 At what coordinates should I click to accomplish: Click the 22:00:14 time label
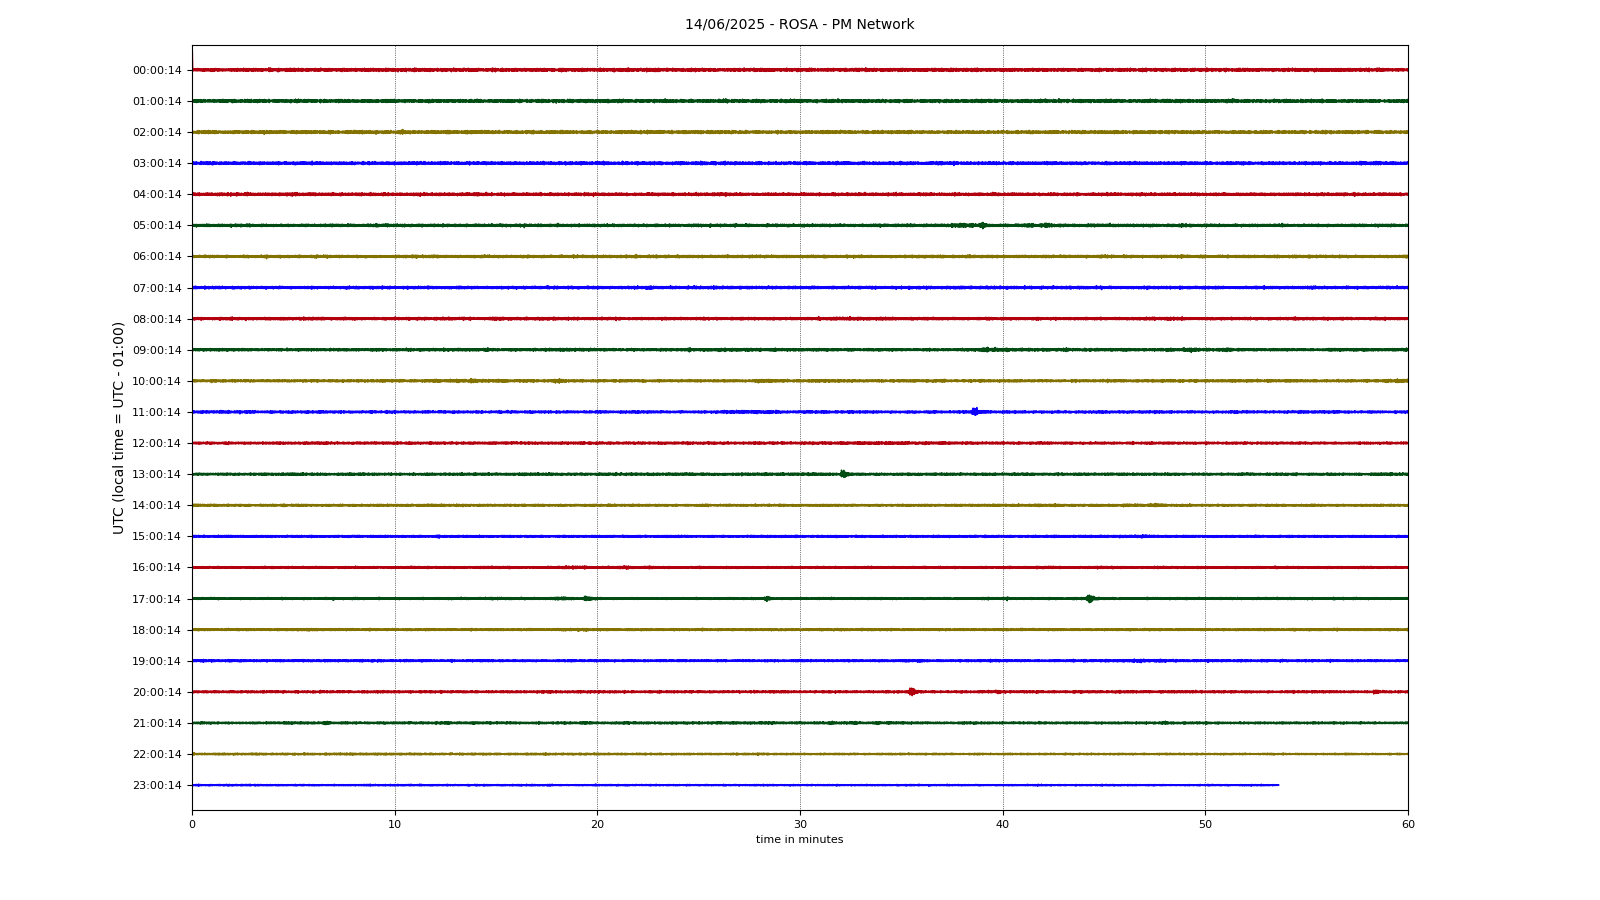[157, 754]
